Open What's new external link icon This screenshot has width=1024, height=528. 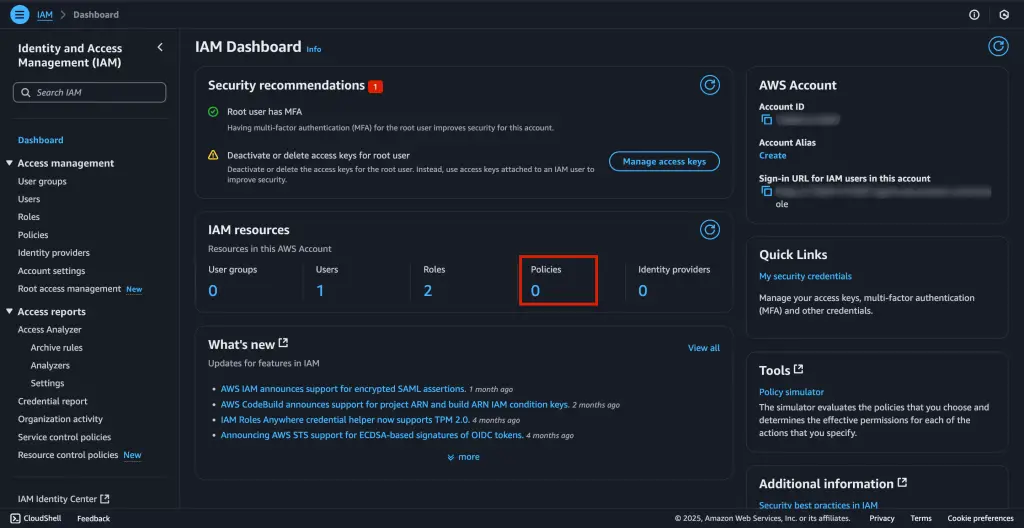click(x=283, y=343)
